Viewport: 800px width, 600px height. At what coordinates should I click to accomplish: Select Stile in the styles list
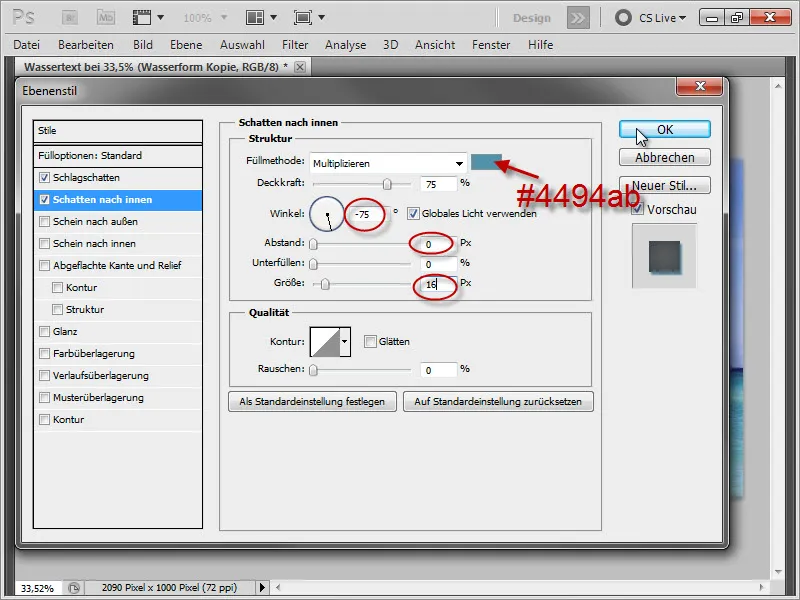tap(118, 131)
